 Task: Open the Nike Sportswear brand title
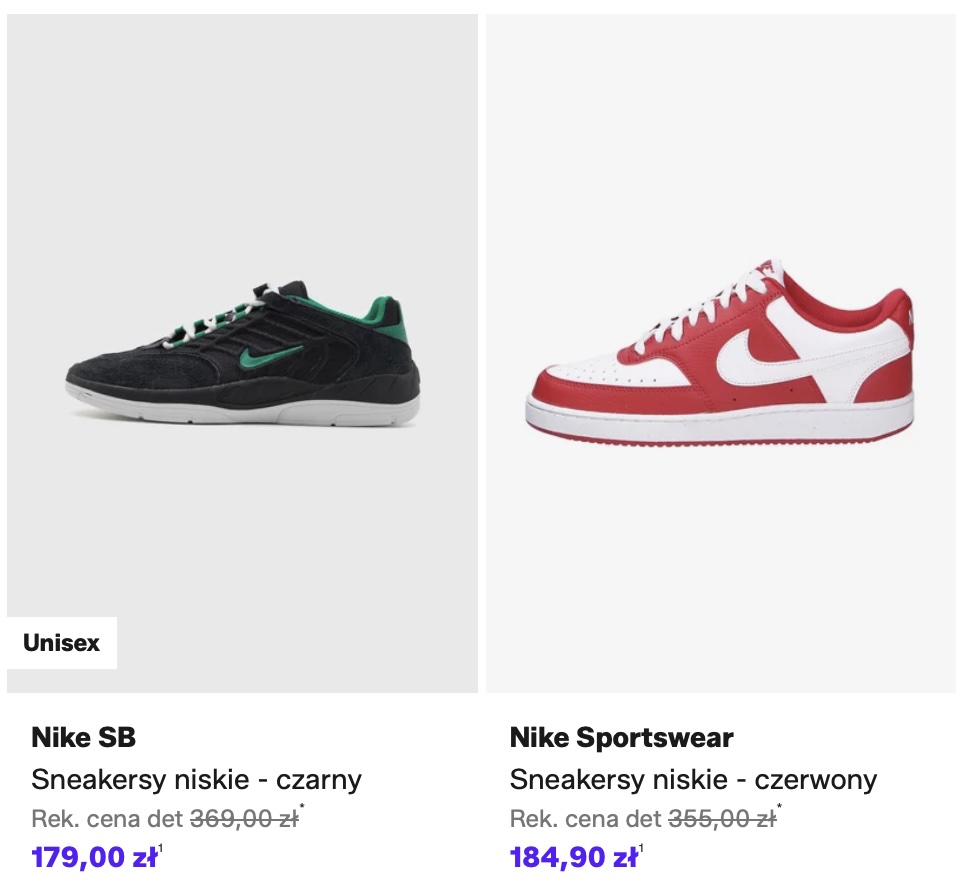point(621,738)
